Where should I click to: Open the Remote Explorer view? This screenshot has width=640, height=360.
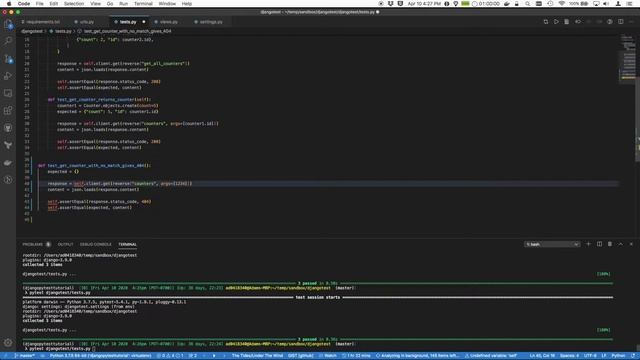coord(8,93)
